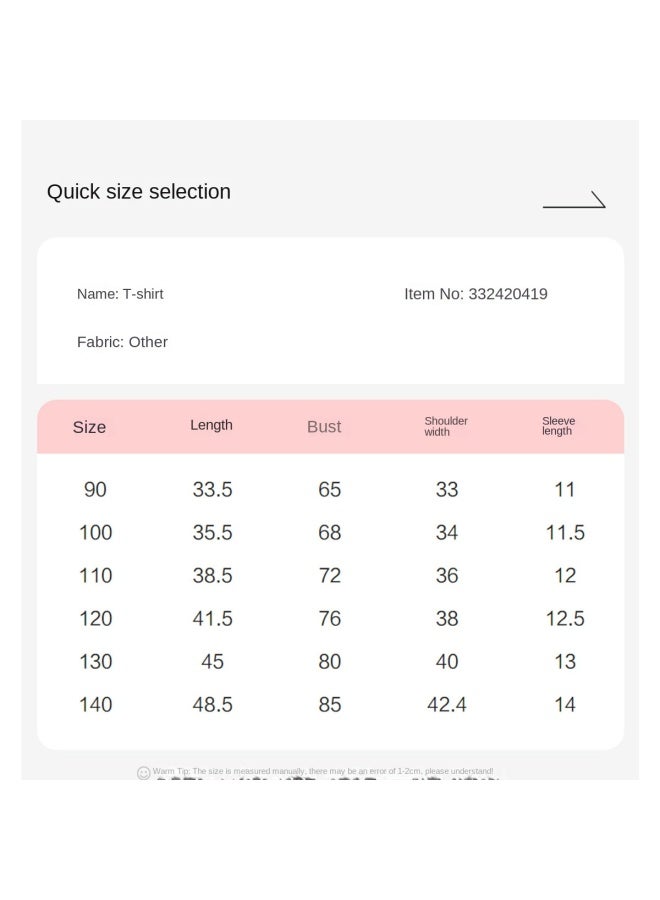Click the Sleeve length header

(x=558, y=426)
